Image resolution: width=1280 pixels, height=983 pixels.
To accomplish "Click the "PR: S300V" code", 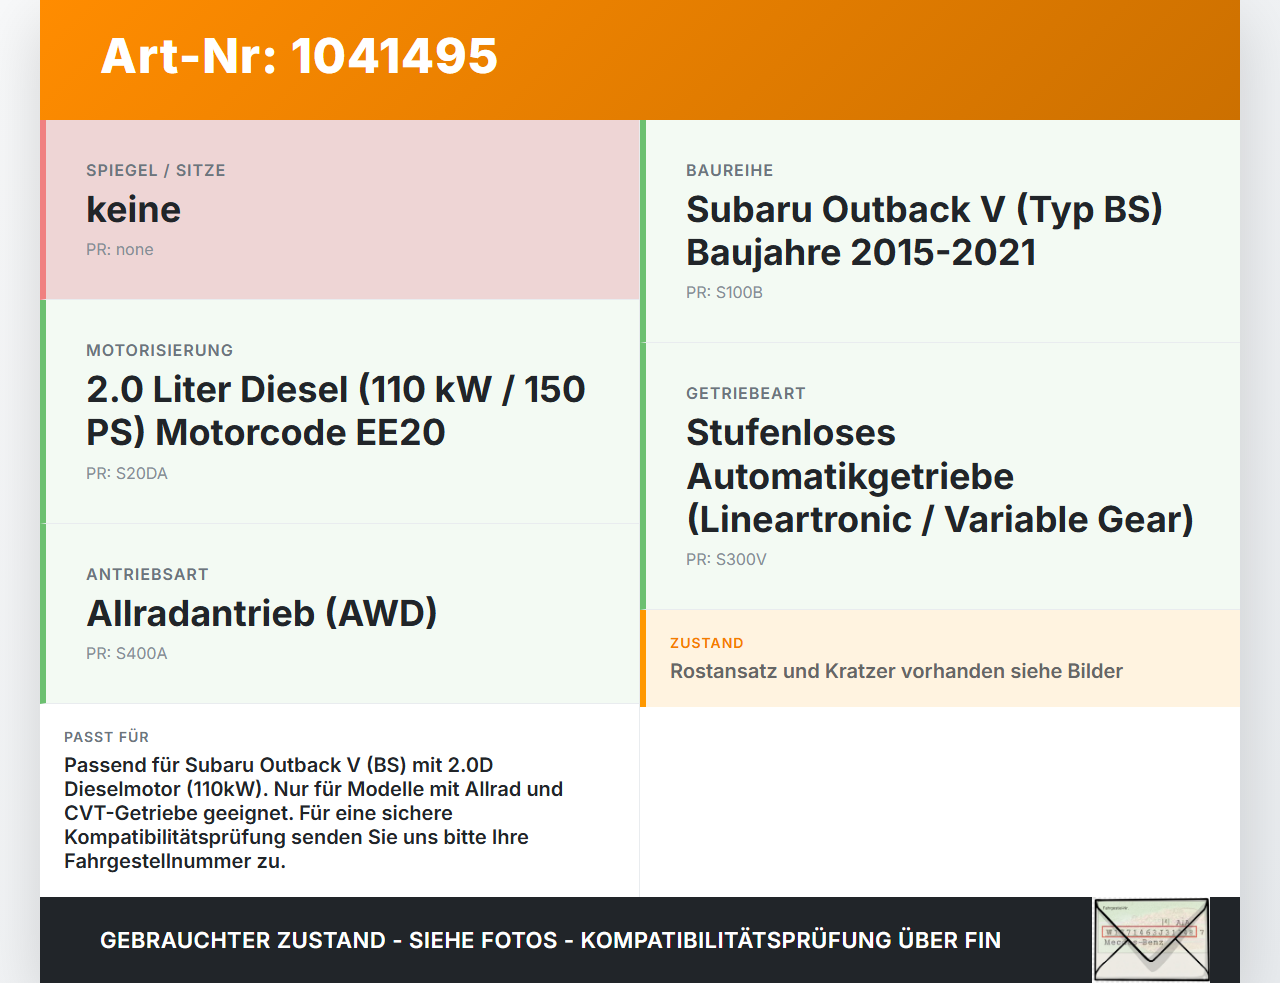I will pos(727,560).
